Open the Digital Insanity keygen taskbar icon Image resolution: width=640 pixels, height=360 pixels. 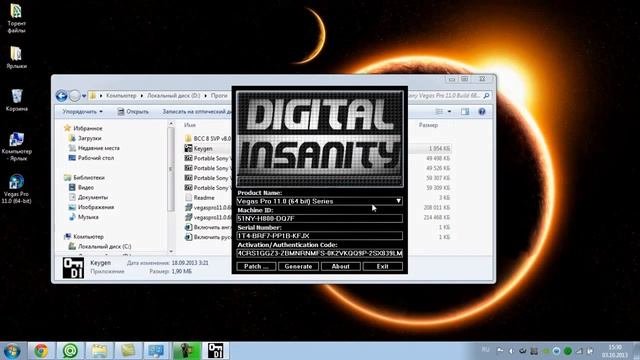coord(216,351)
